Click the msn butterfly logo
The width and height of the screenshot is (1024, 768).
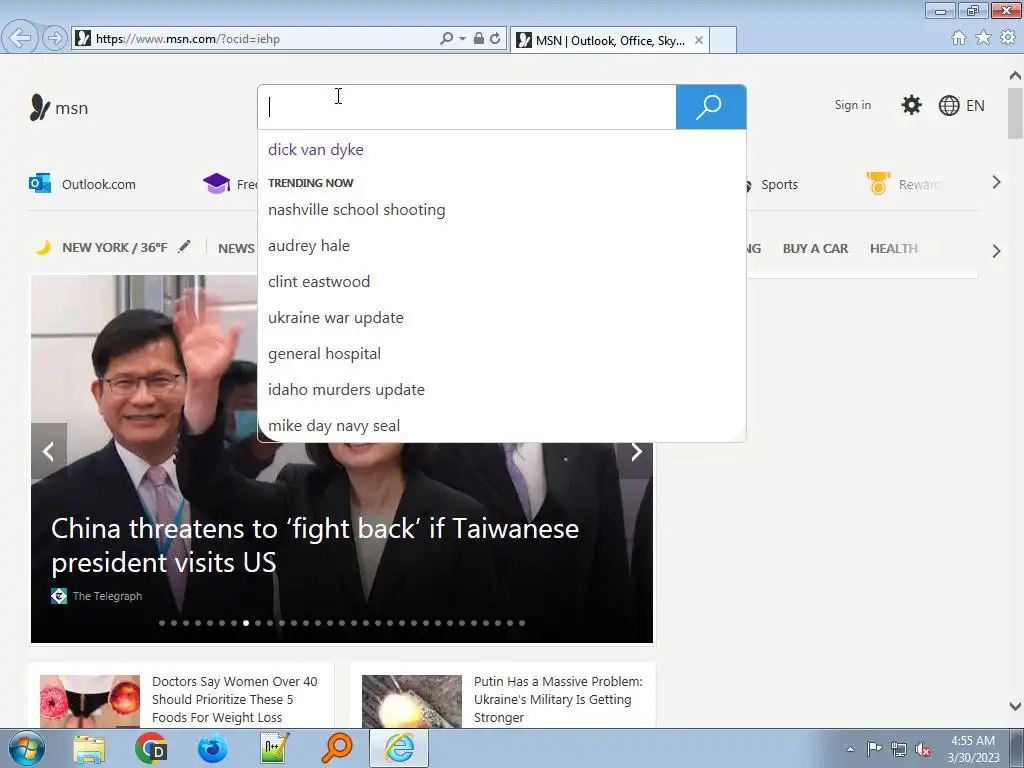(39, 108)
